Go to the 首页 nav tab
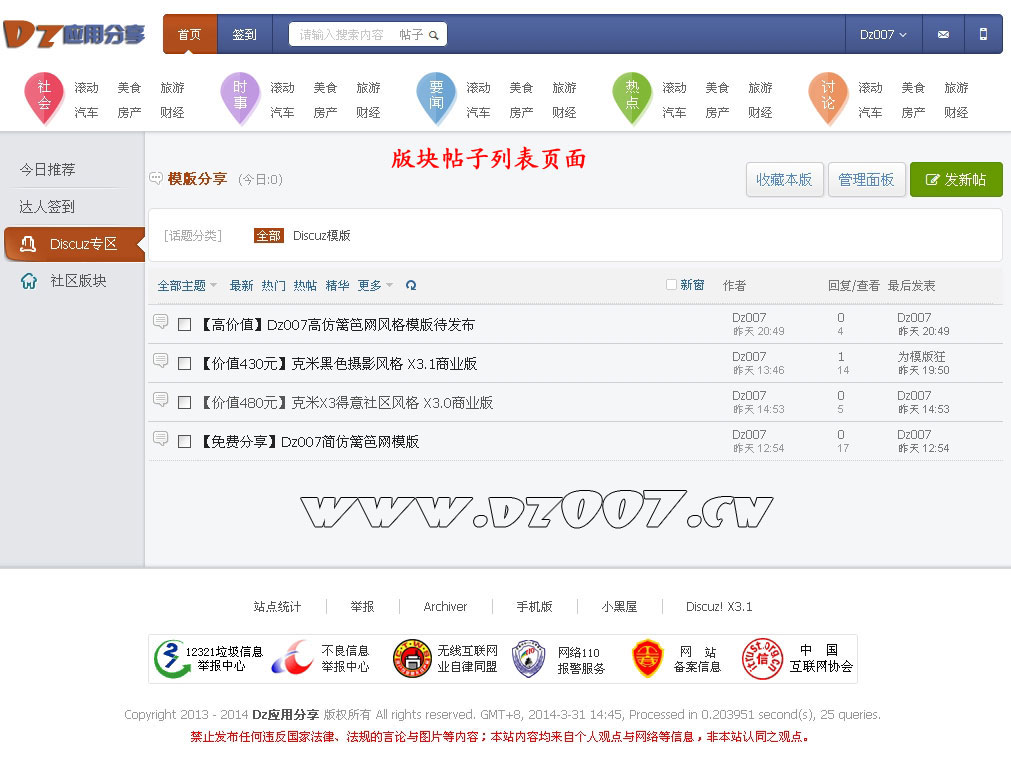 [190, 34]
